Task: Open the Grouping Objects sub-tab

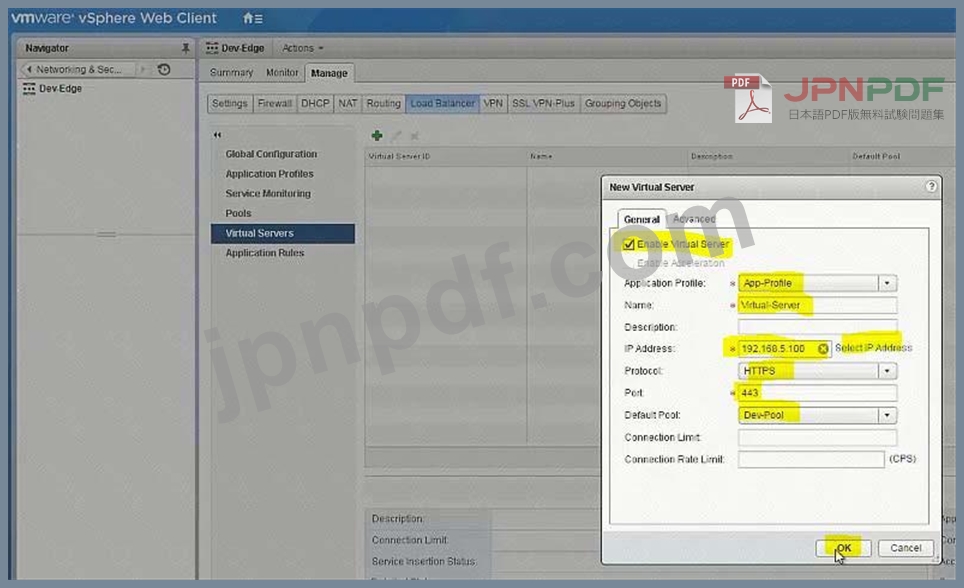Action: [623, 103]
